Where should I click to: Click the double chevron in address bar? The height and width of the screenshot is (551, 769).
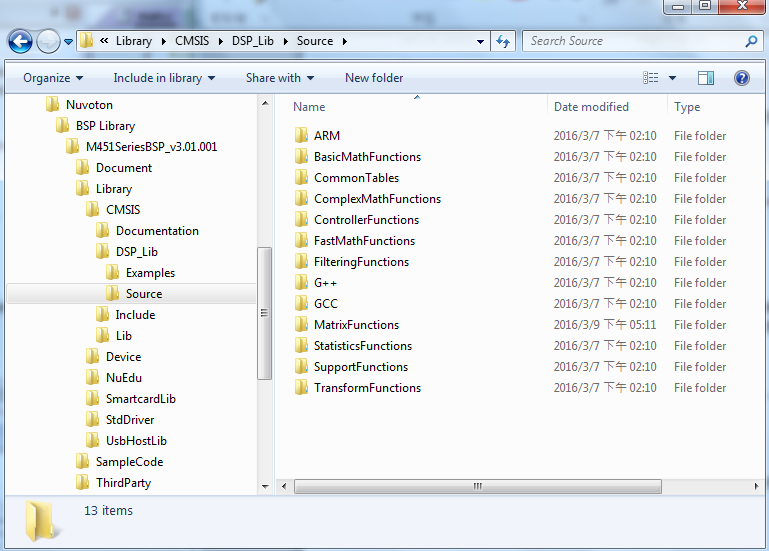pyautogui.click(x=104, y=41)
